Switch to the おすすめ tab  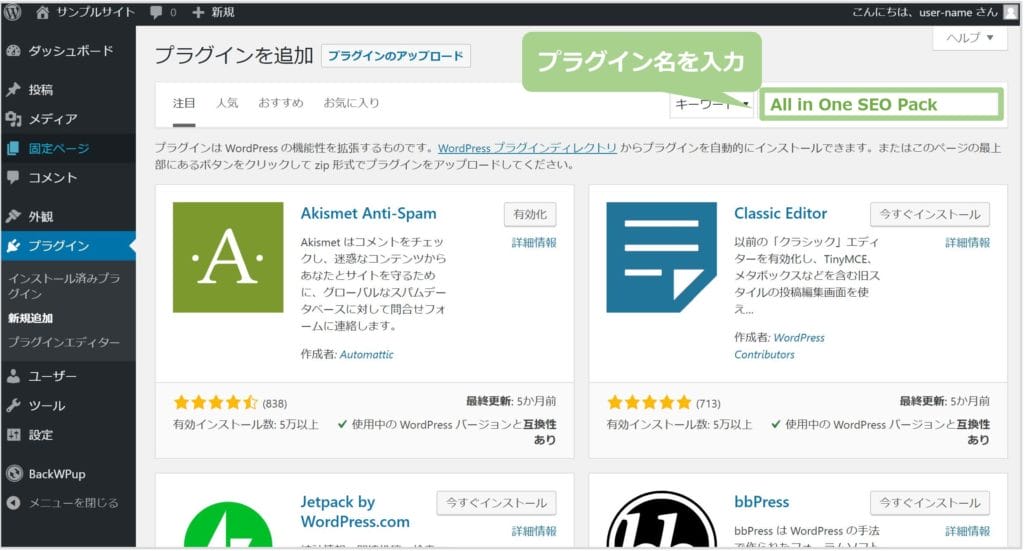click(x=281, y=103)
